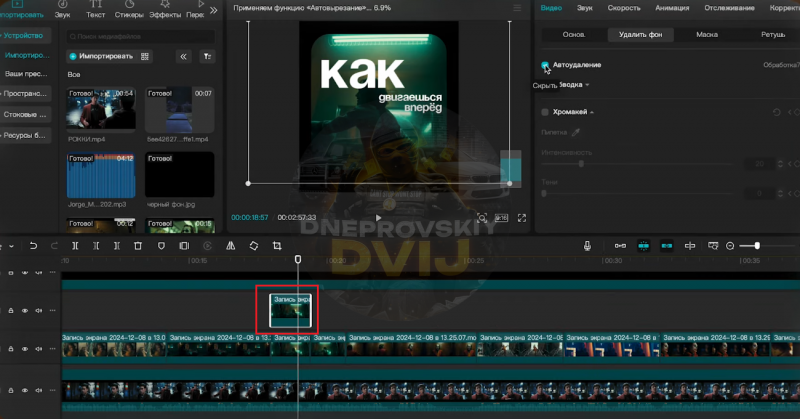Open the Отслеживание tab

pyautogui.click(x=729, y=8)
